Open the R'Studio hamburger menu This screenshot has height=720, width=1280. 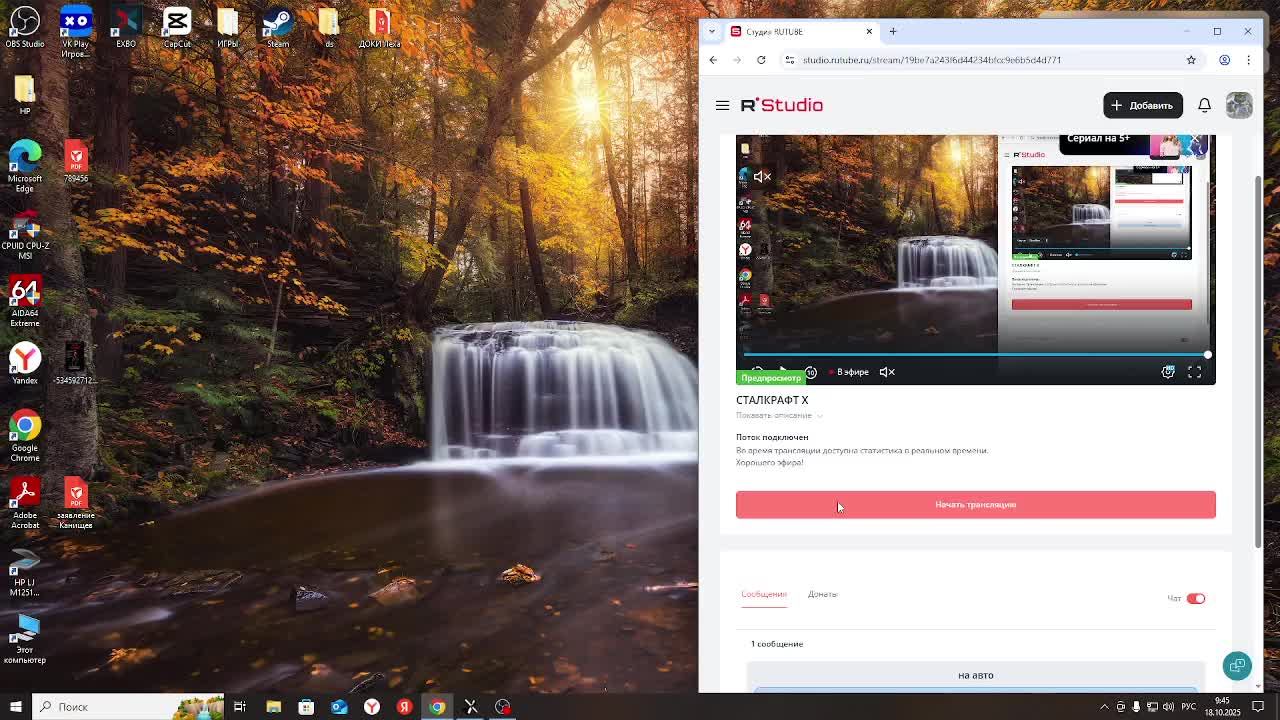(x=722, y=105)
